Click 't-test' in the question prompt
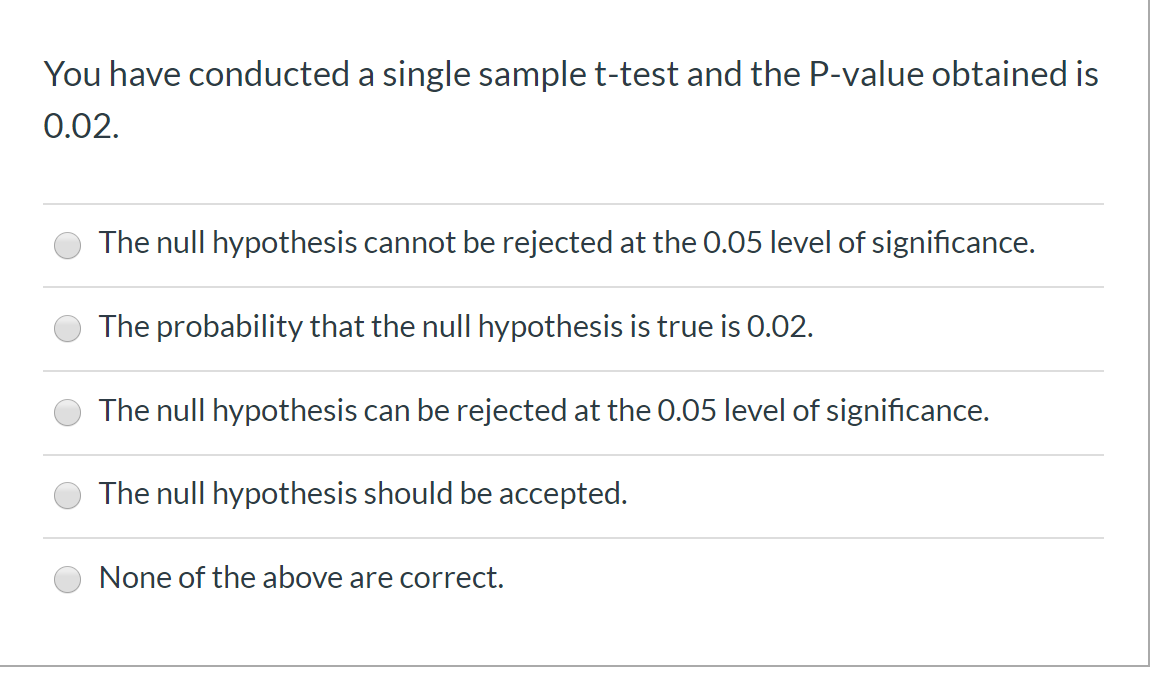 coord(636,74)
